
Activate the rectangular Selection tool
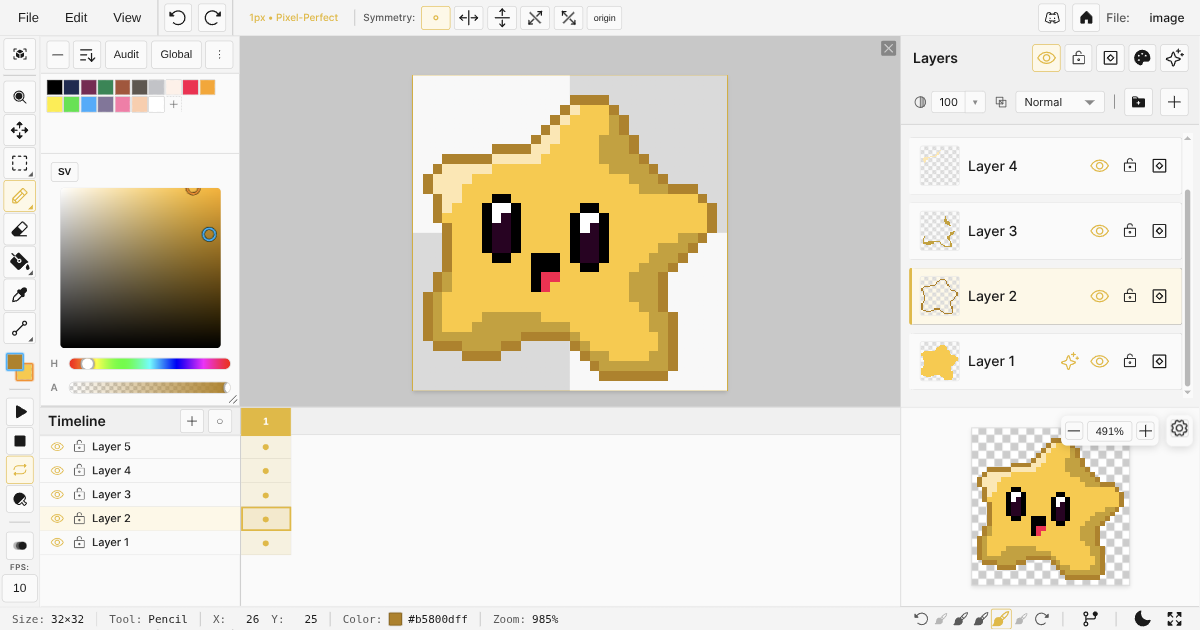pyautogui.click(x=19, y=163)
